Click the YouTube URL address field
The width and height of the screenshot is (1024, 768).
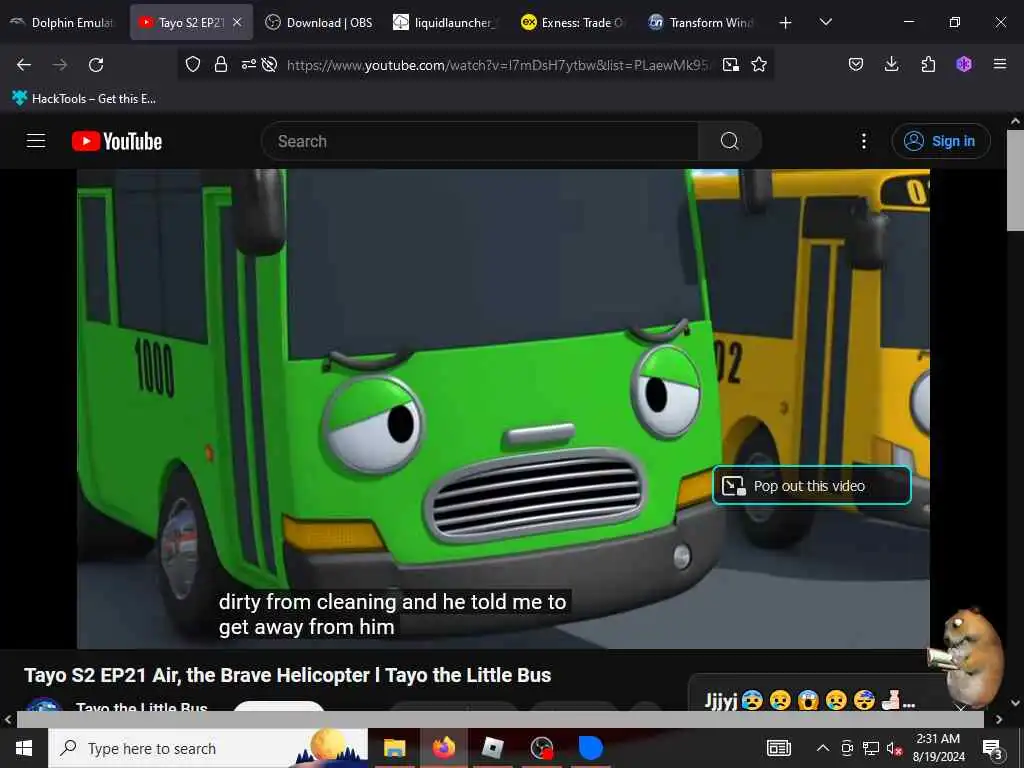[x=498, y=65]
